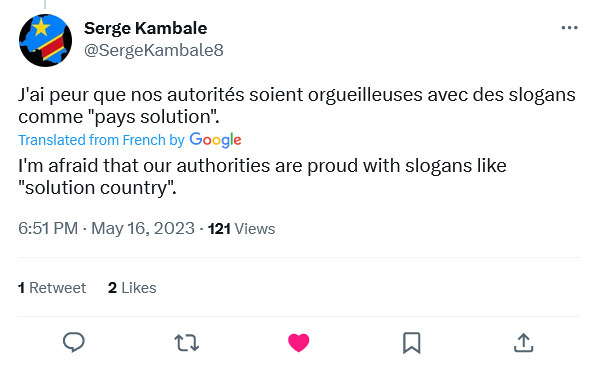
Task: Open the Serge Kambale display name
Action: tap(145, 29)
